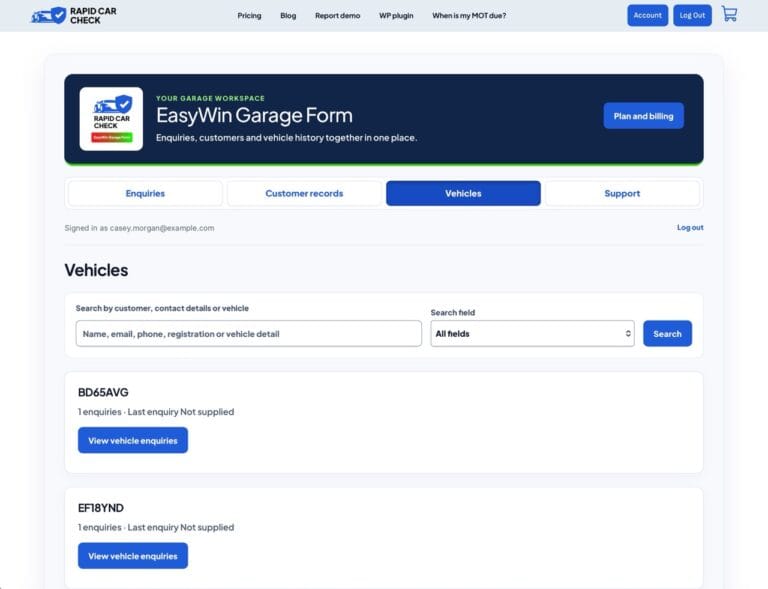768x589 pixels.
Task: Click the garage workspace logo thumbnail
Action: tap(111, 119)
